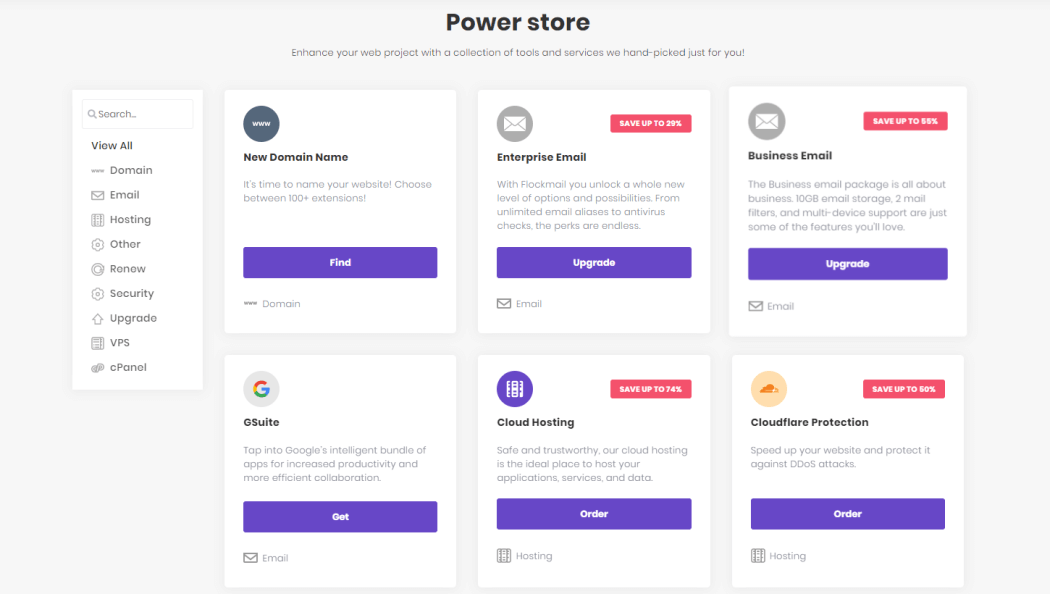Click the purple Cloud Hosting server icon
Image resolution: width=1050 pixels, height=594 pixels.
(x=514, y=388)
